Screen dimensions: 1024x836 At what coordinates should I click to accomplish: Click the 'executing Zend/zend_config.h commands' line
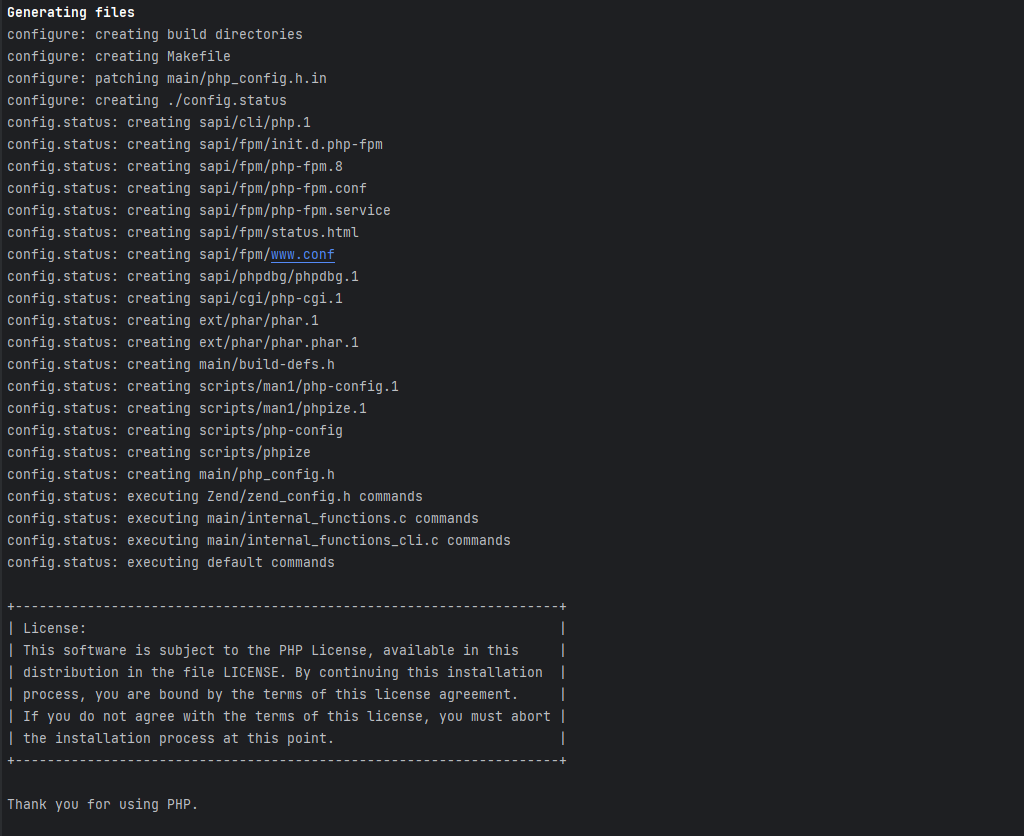tap(215, 497)
